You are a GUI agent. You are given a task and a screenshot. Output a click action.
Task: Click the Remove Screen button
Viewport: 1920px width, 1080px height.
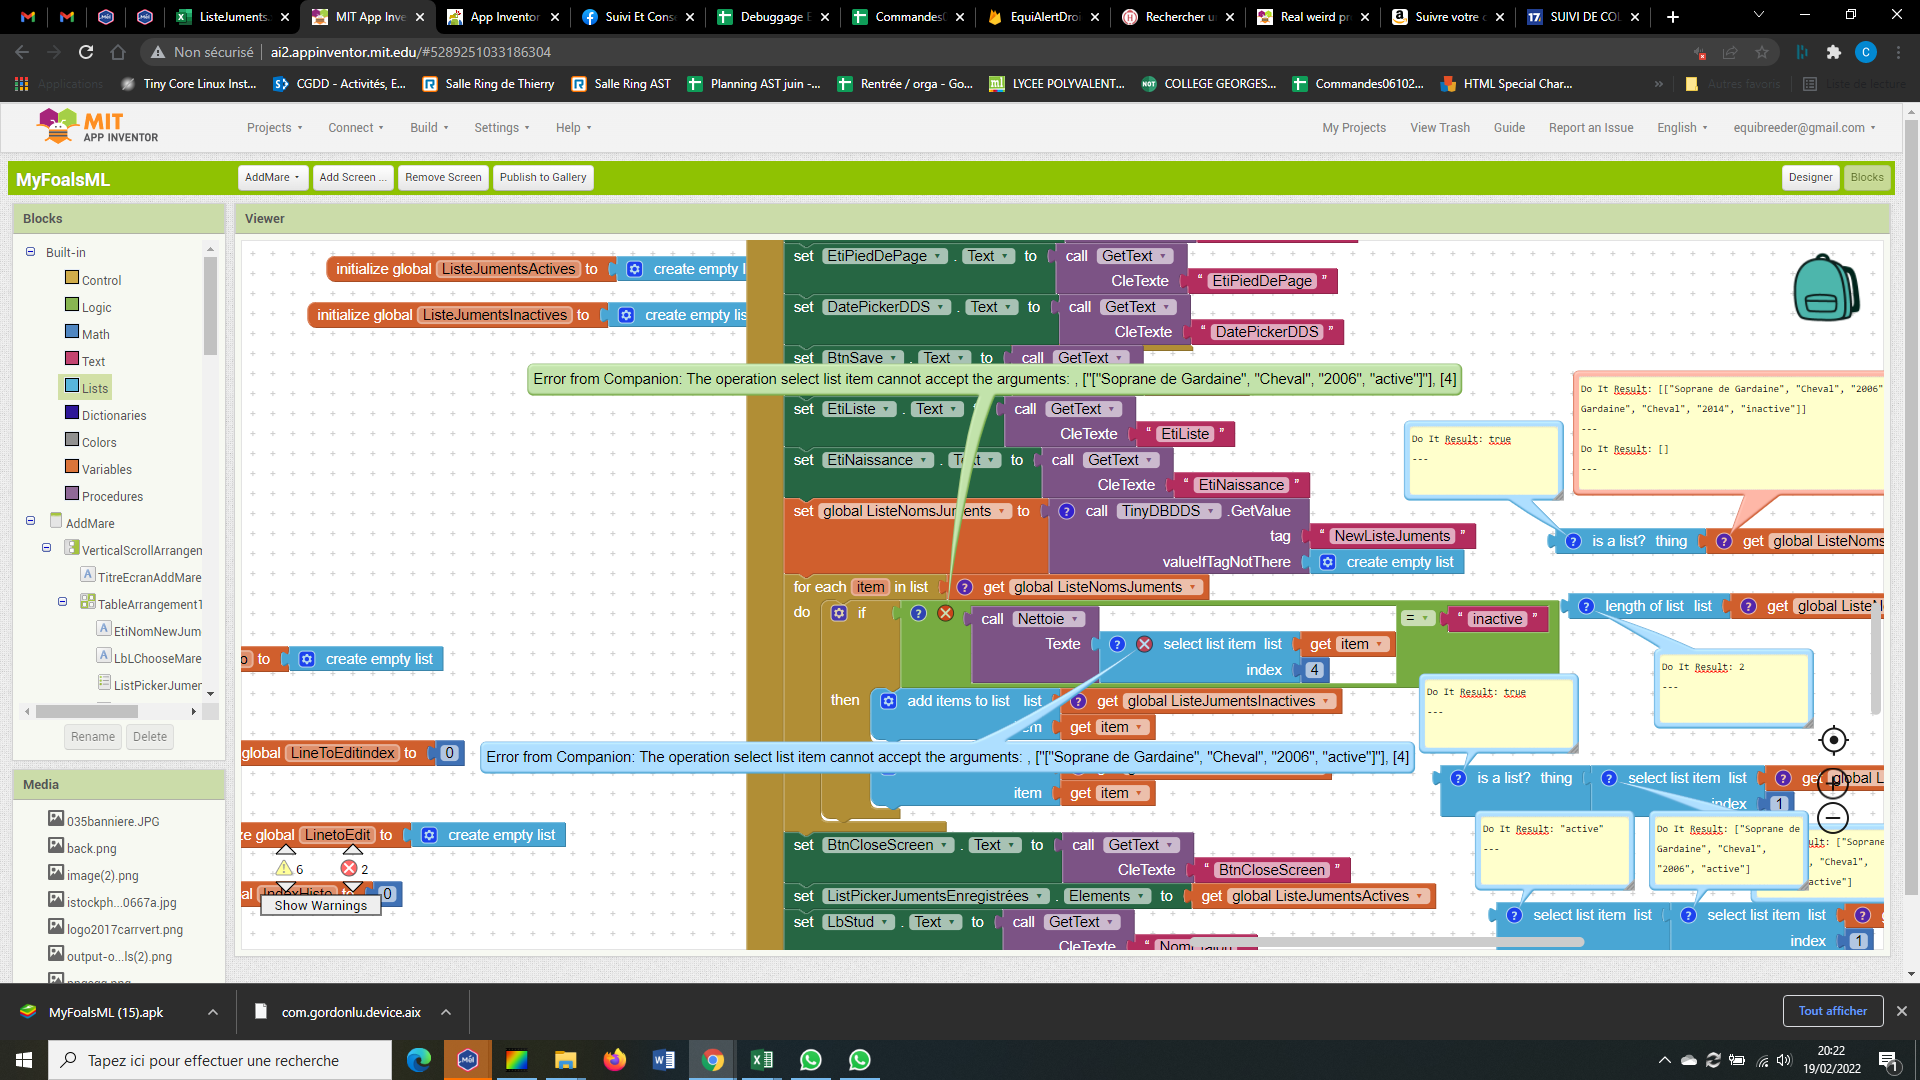tap(443, 177)
